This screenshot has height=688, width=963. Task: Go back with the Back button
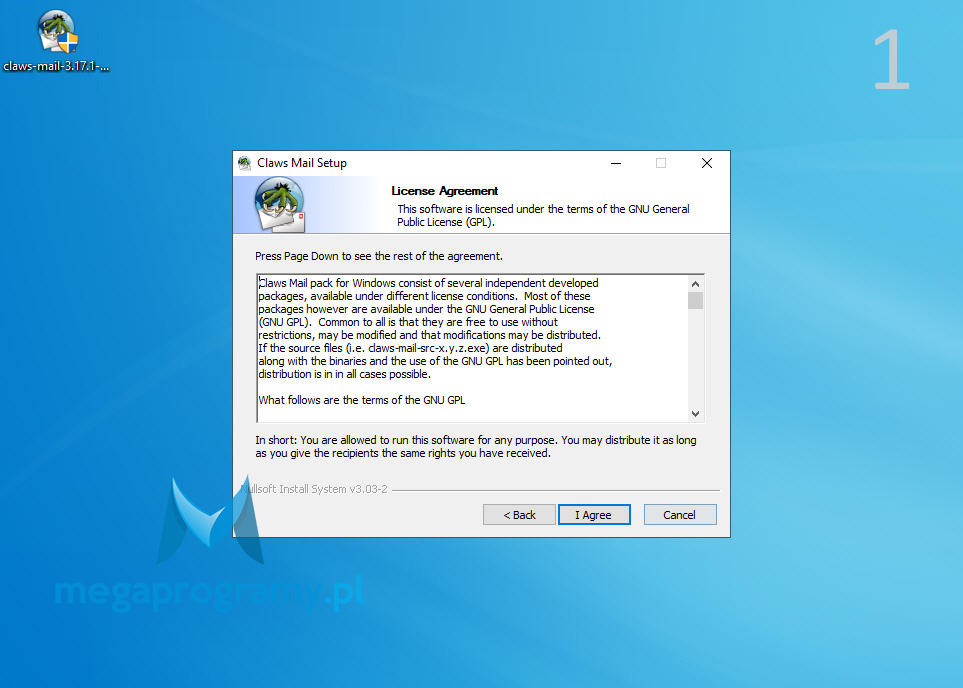coord(520,515)
